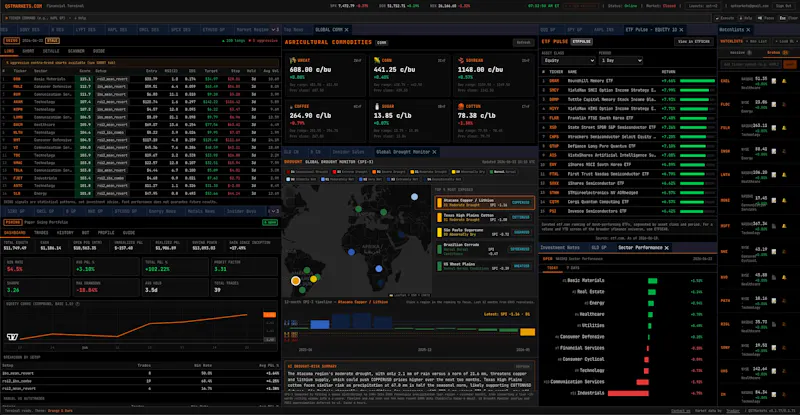Click the View in ETFSCAN button

[693, 42]
